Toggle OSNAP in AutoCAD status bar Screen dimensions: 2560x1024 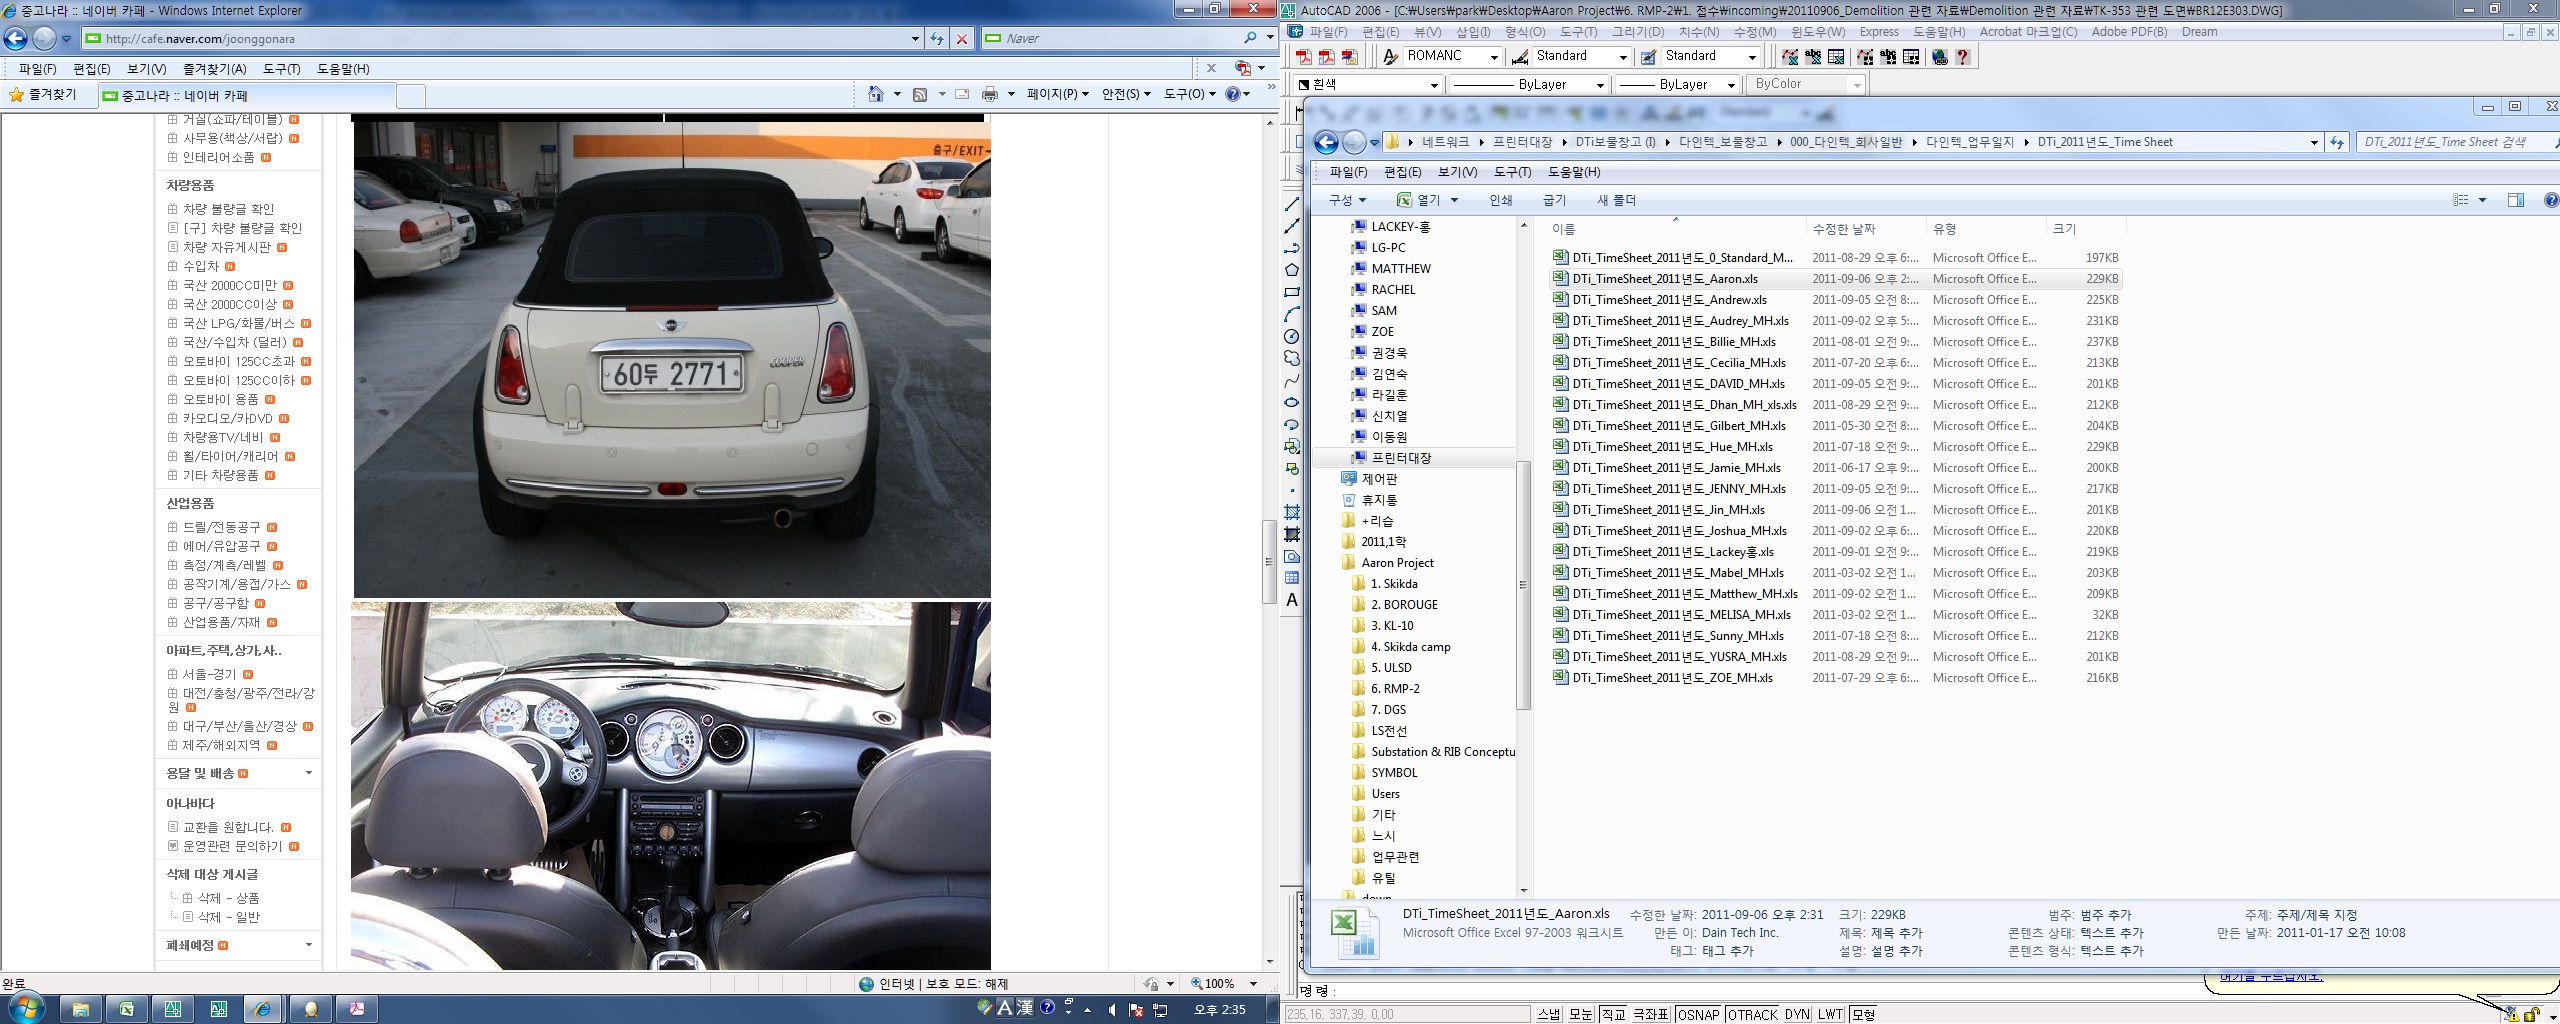click(x=1698, y=1014)
